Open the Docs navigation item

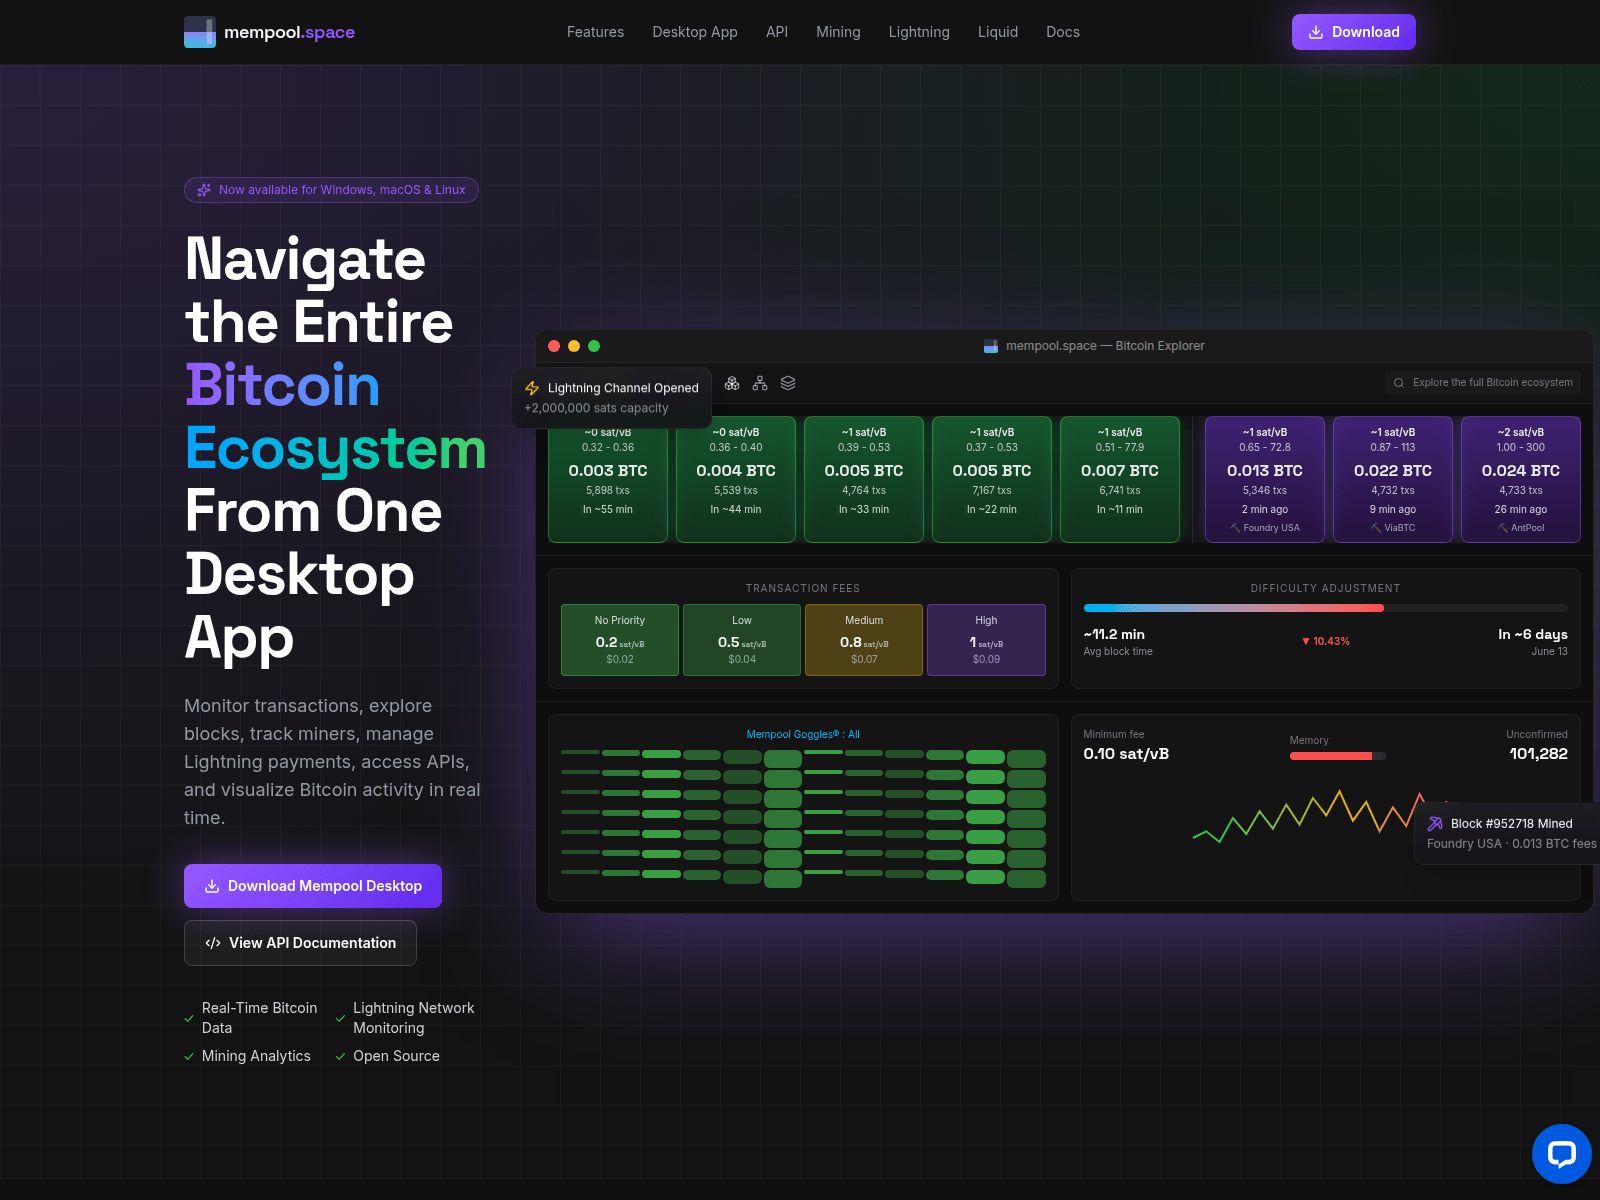(1063, 32)
